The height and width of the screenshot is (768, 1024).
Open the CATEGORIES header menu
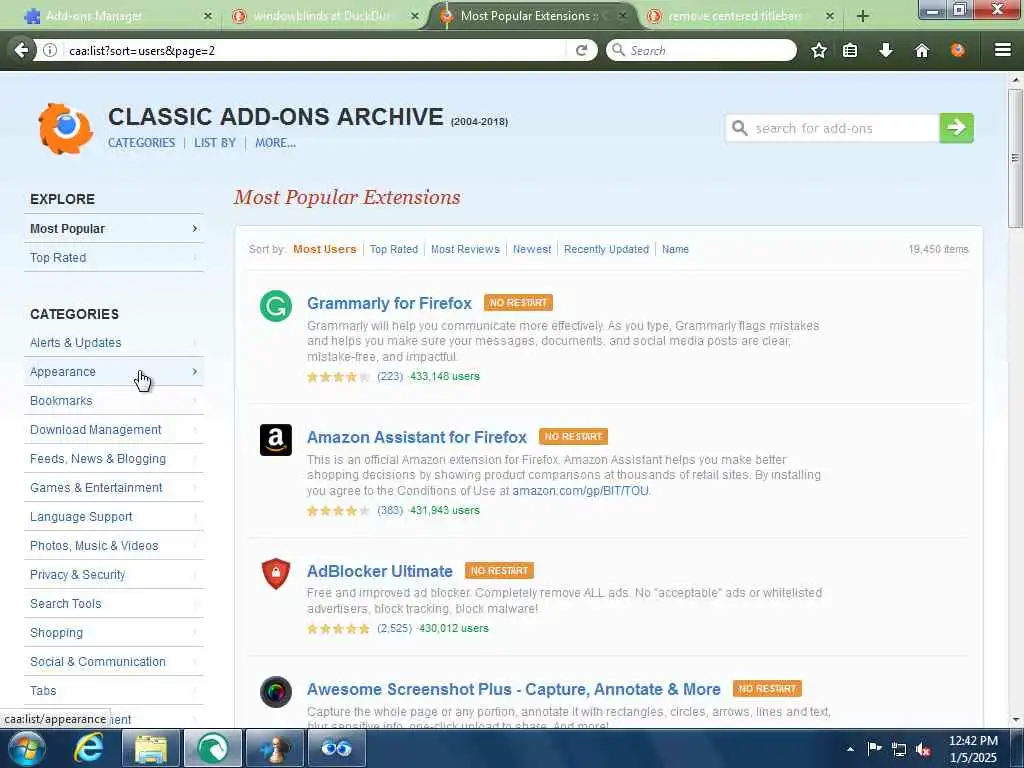[142, 143]
